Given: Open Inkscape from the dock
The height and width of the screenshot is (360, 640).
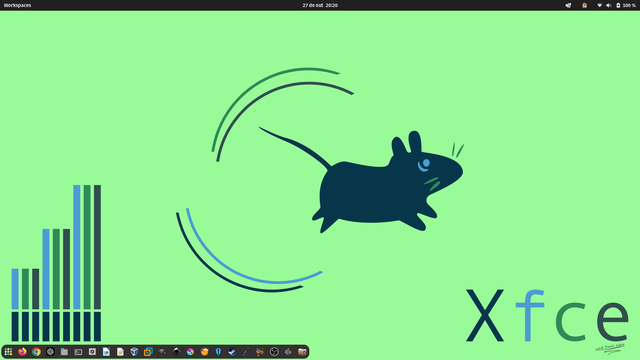Looking at the screenshot, I should pos(176,351).
